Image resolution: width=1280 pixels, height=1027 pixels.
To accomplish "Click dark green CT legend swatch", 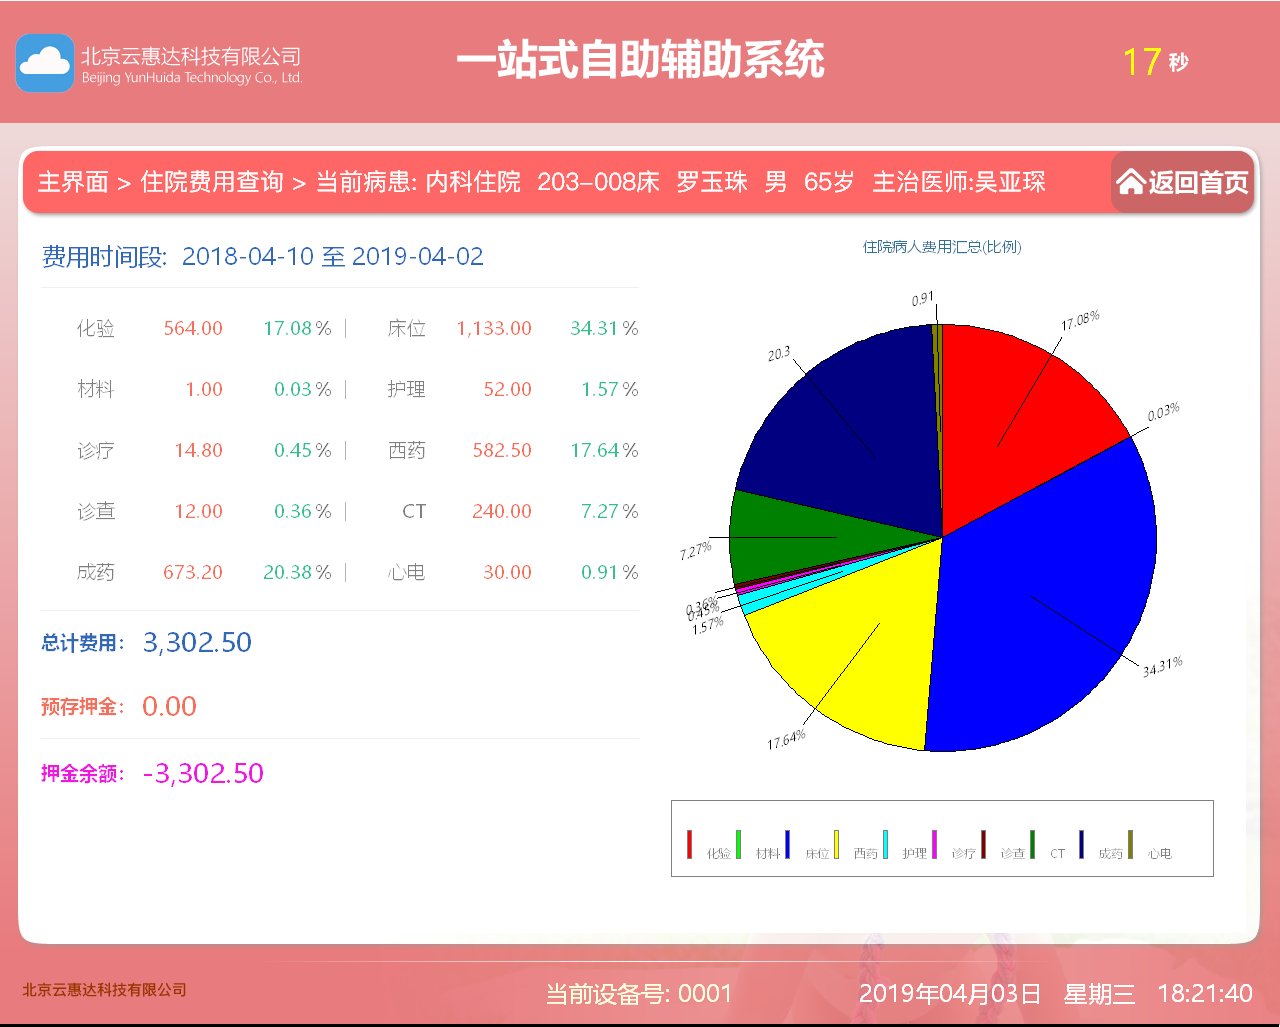I will coord(1033,844).
